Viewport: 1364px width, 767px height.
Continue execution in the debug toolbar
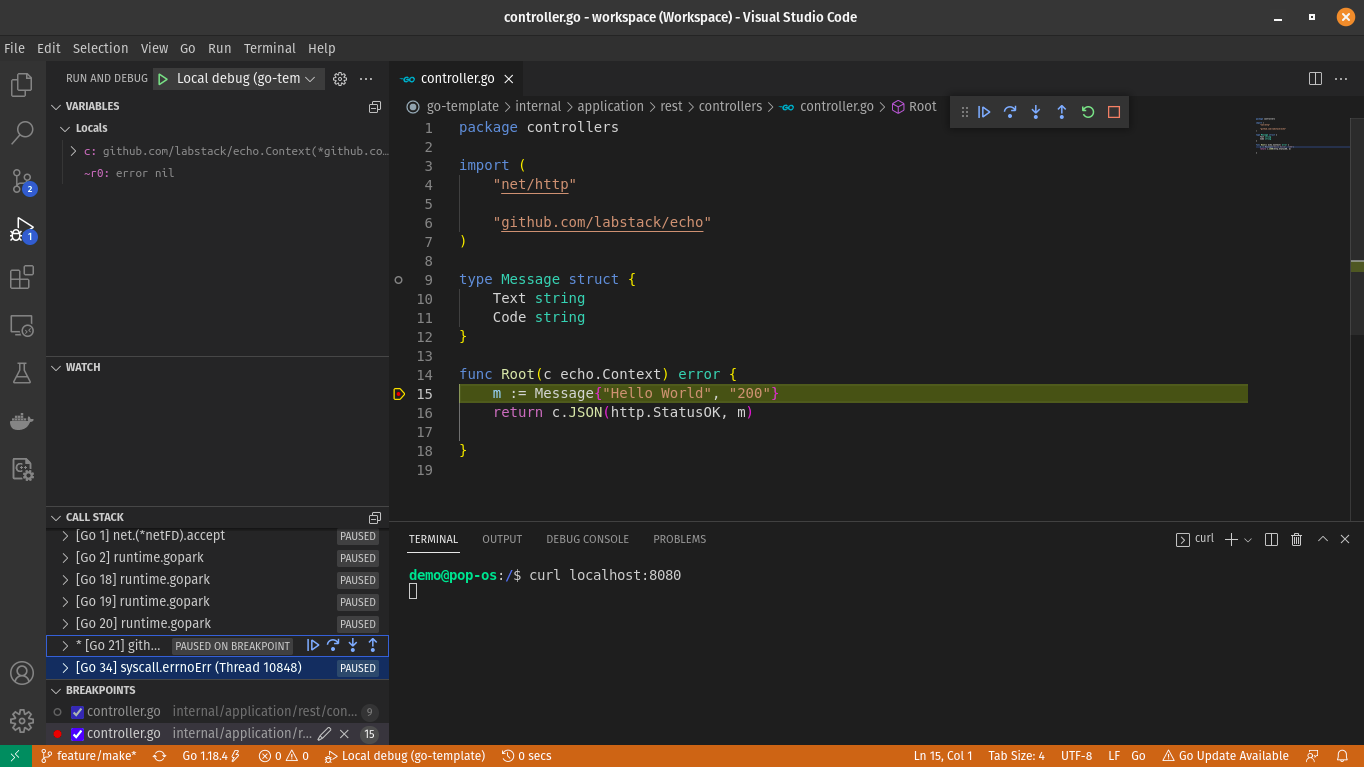coord(984,111)
